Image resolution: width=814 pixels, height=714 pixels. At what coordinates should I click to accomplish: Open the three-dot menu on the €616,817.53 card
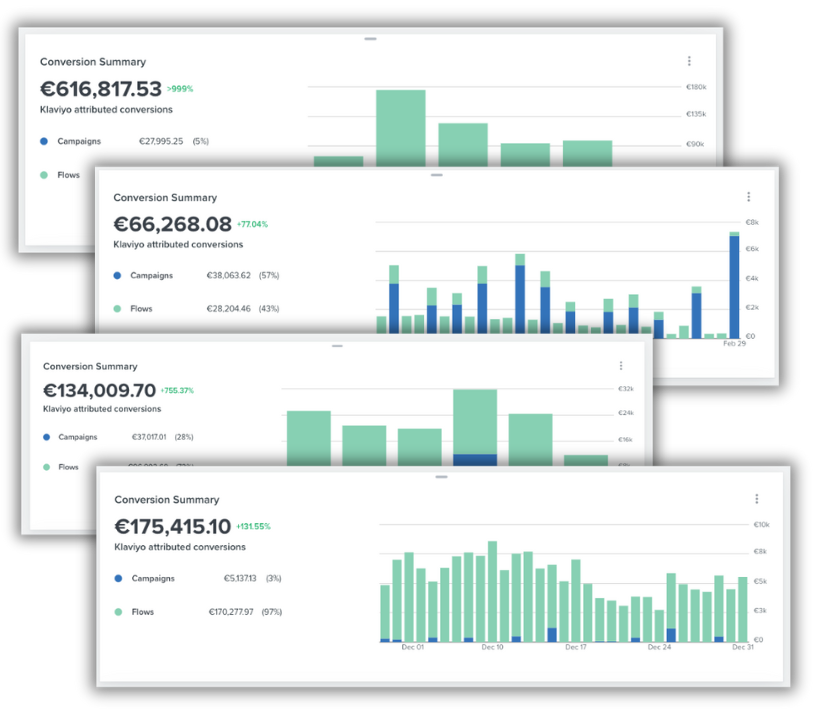[689, 62]
